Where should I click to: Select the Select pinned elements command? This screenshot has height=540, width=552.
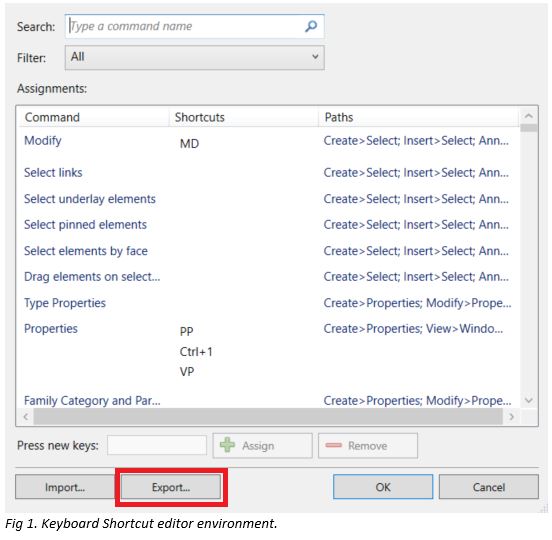[85, 225]
